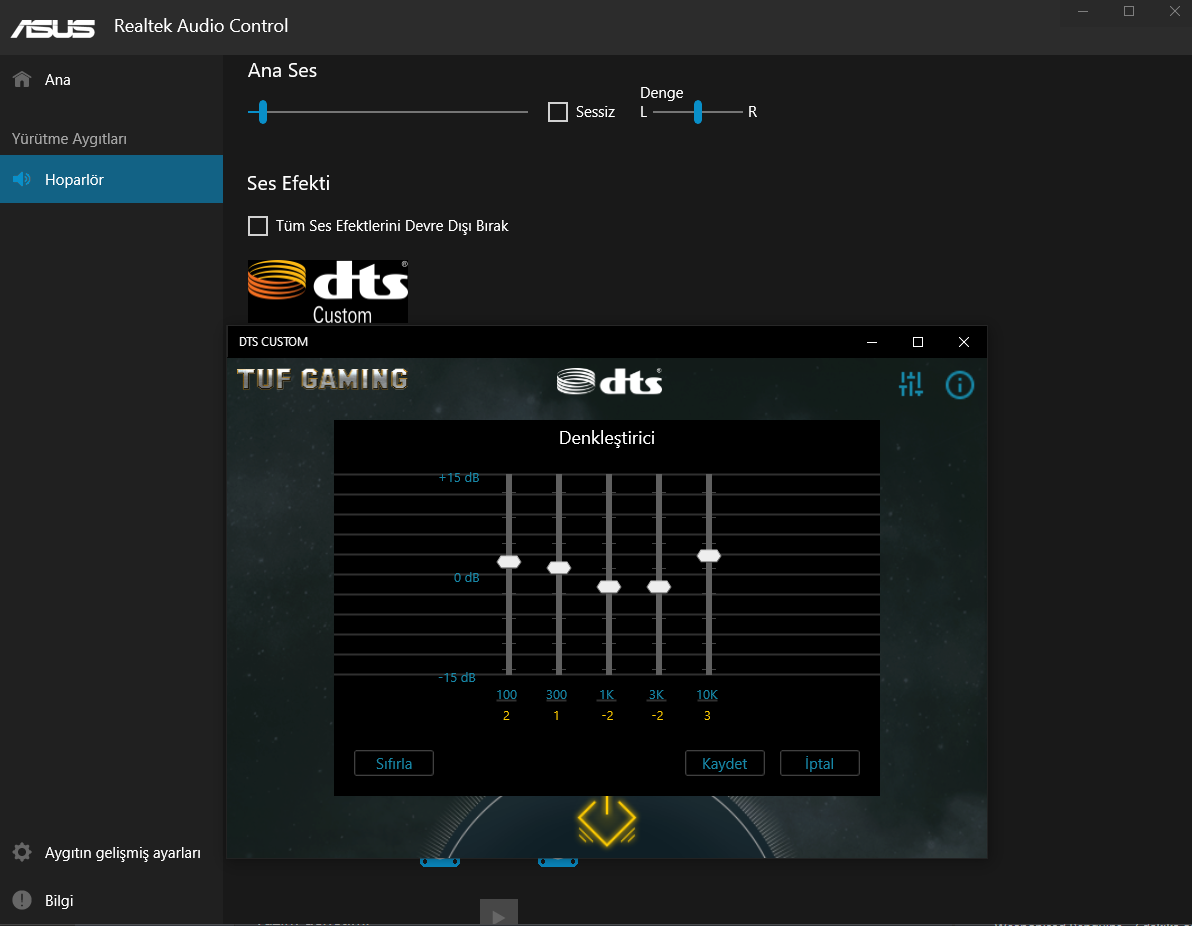1192x926 pixels.
Task: Click the -15 dB scale label
Action: point(457,677)
